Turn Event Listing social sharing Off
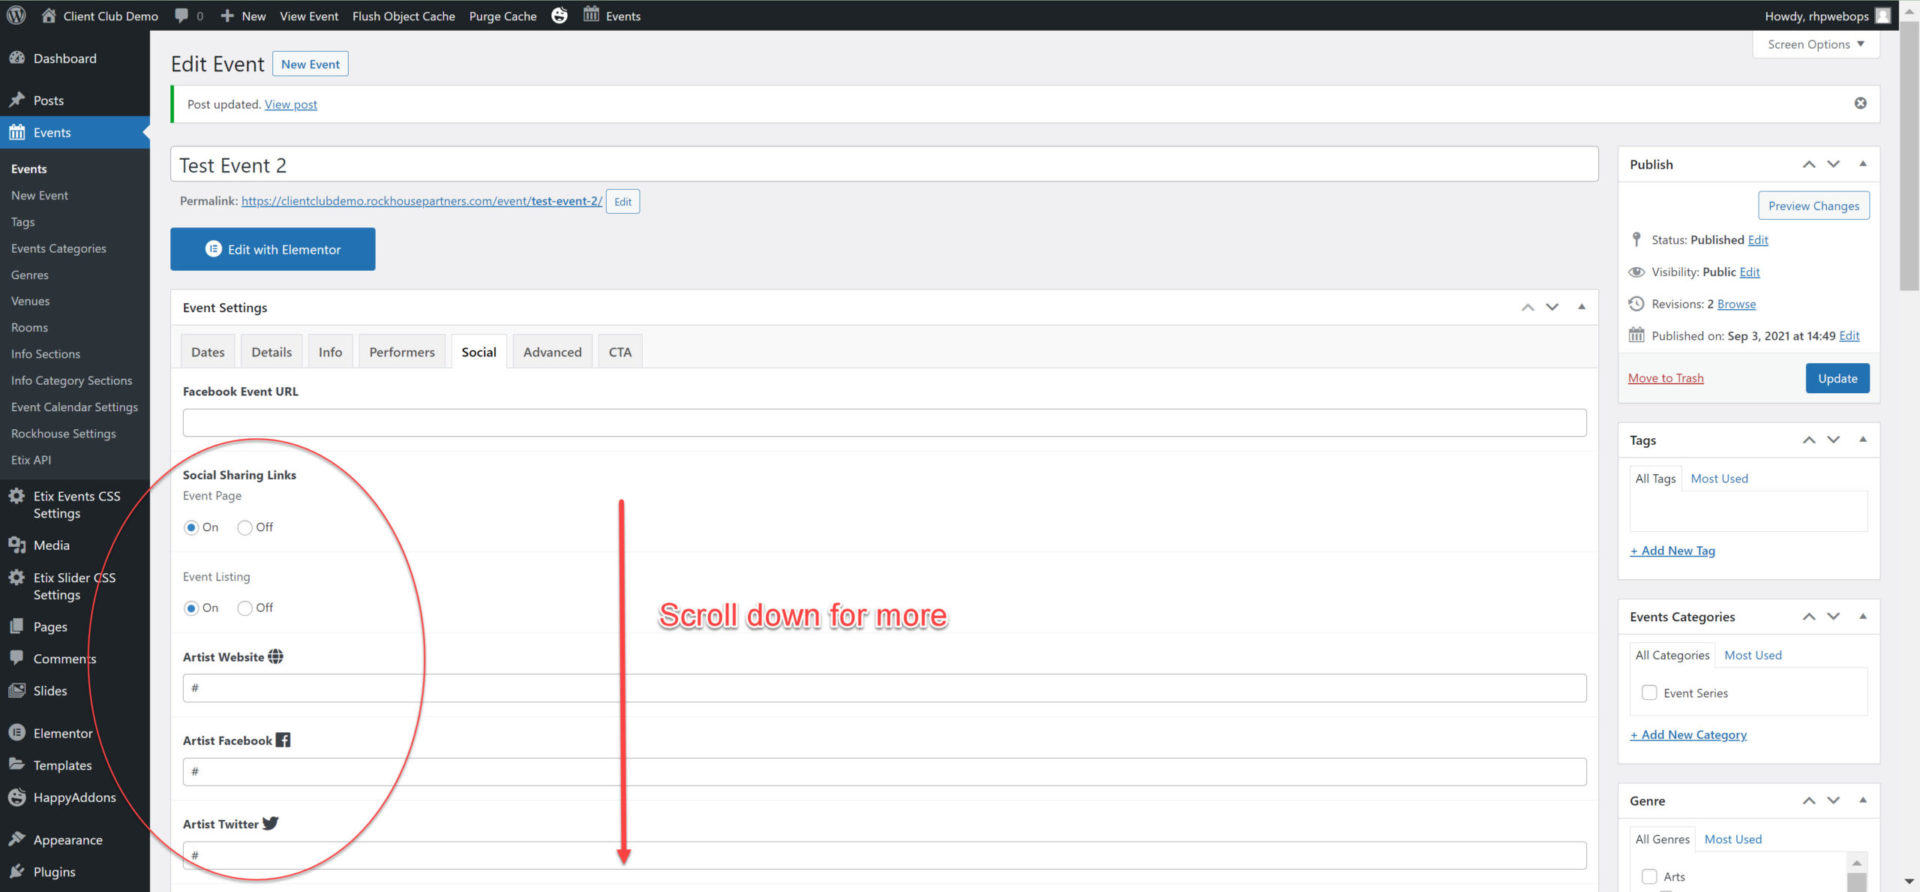This screenshot has width=1920, height=892. [x=245, y=608]
